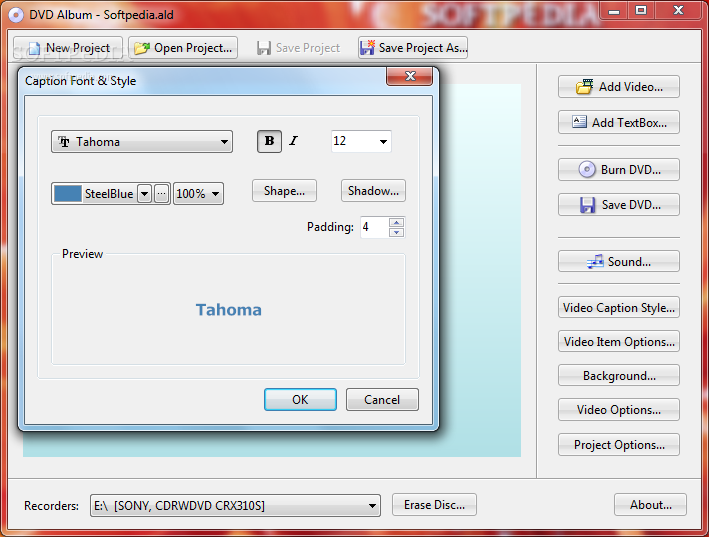Click the Background... button

pos(619,375)
